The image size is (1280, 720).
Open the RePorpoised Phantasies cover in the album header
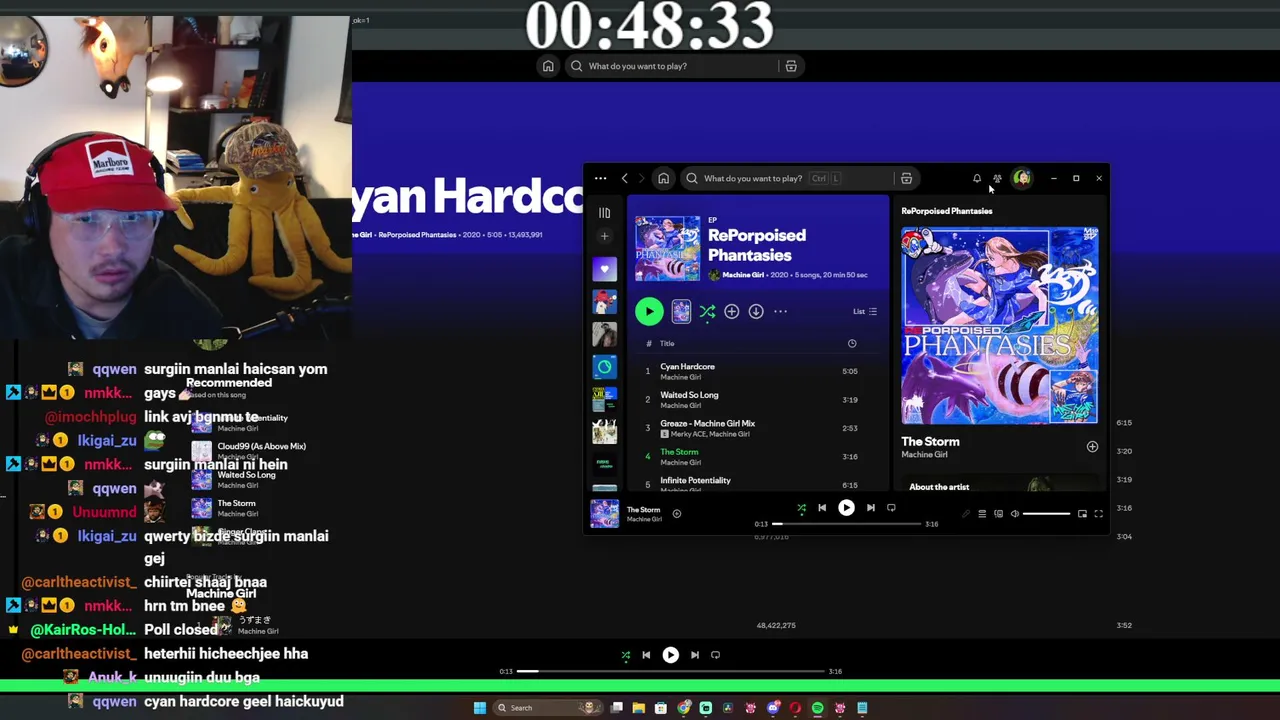pyautogui.click(x=668, y=249)
